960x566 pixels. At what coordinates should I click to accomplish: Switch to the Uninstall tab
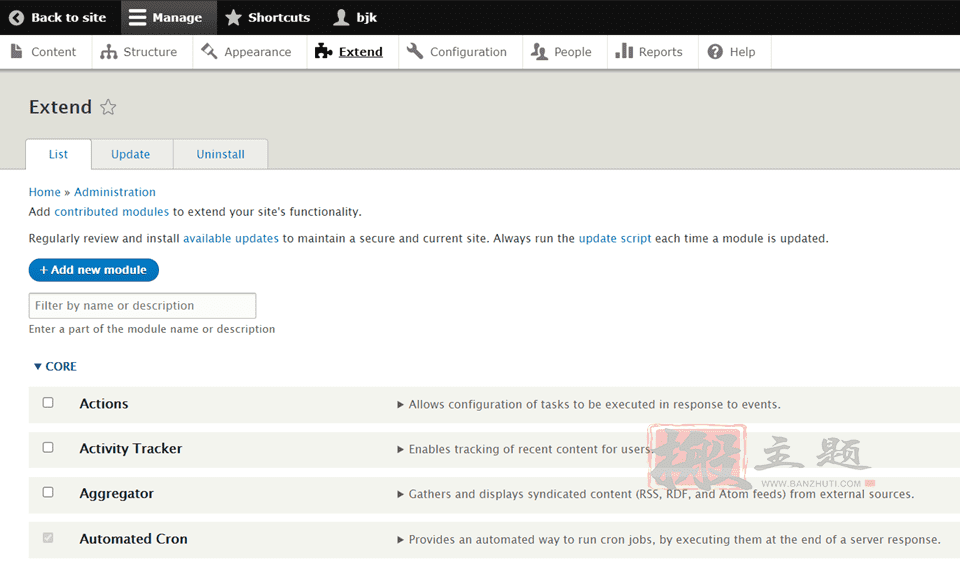coord(220,154)
